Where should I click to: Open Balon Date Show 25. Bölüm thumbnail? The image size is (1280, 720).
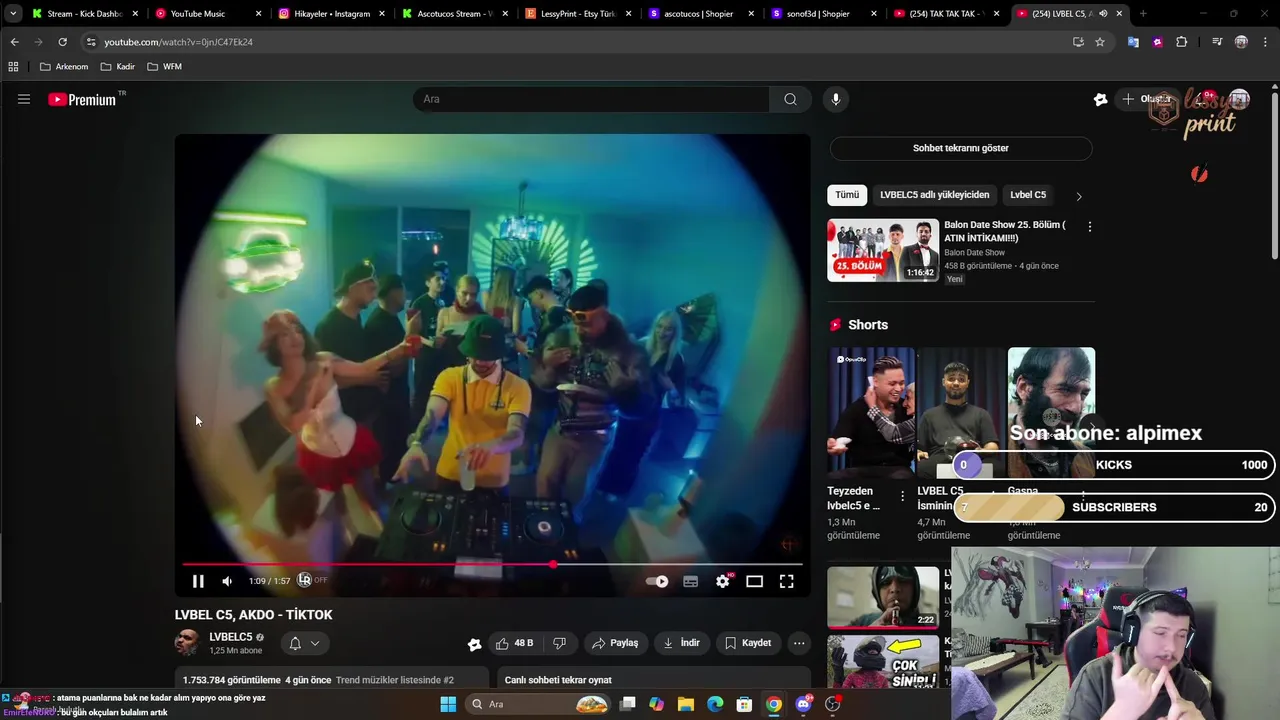[883, 250]
